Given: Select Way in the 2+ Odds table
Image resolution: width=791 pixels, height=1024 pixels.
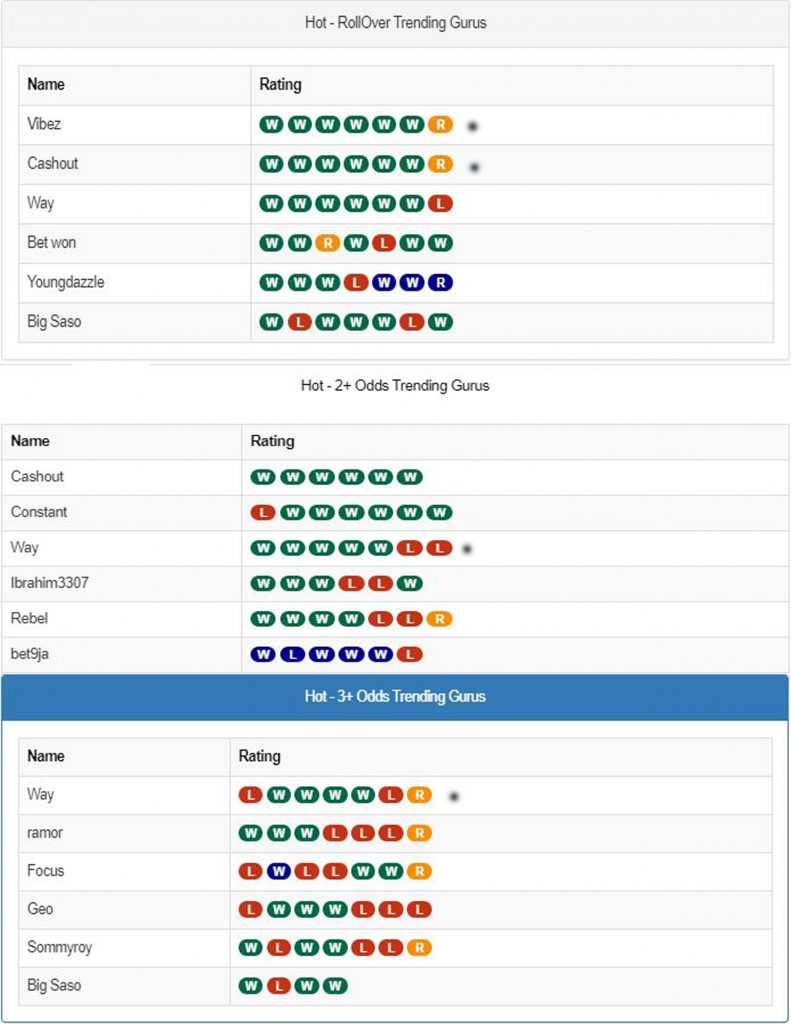Looking at the screenshot, I should click(24, 547).
